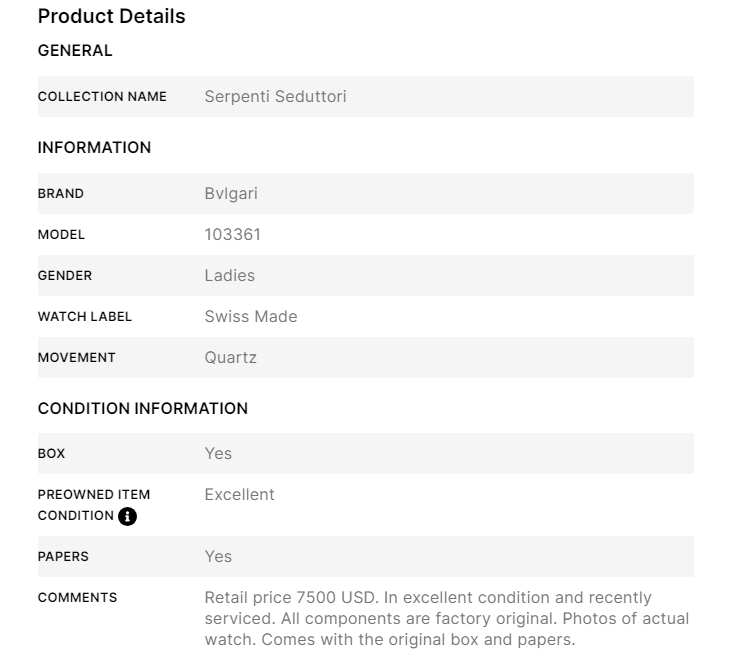Click the MOVEMENT row label
Image resolution: width=730 pixels, height=672 pixels.
77,358
